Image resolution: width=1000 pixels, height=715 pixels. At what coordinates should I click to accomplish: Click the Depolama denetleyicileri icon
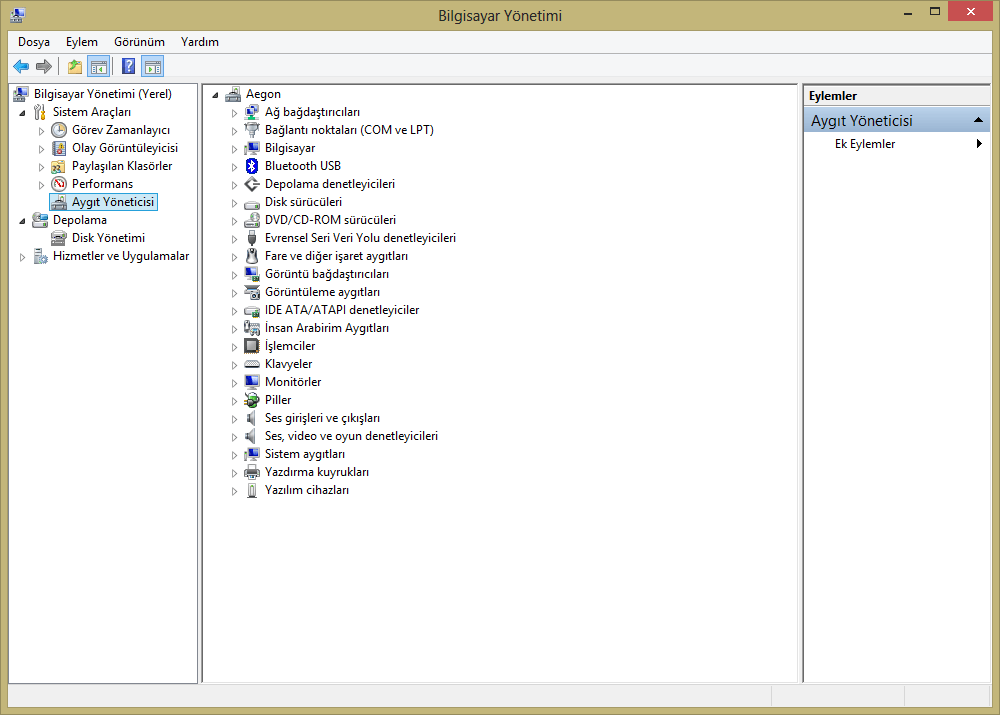click(252, 184)
